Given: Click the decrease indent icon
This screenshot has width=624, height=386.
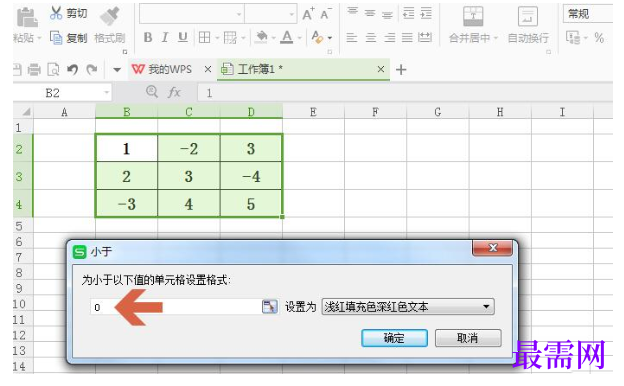Looking at the screenshot, I should (x=409, y=14).
